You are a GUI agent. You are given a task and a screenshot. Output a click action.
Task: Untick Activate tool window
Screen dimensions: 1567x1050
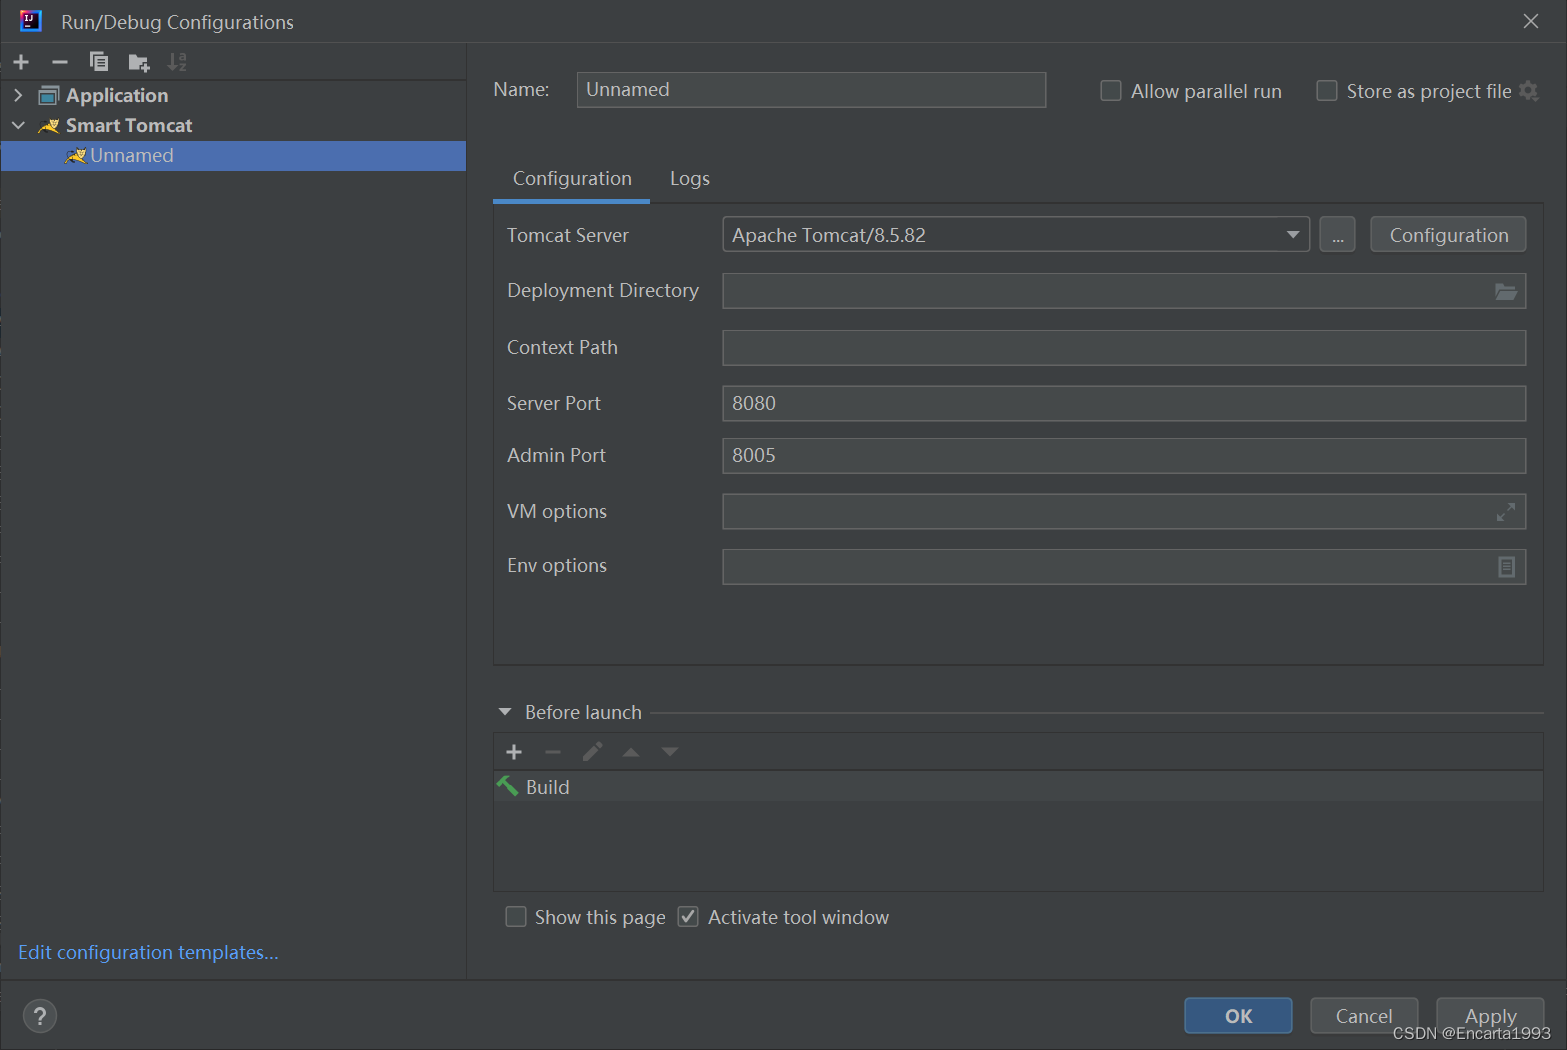[x=688, y=917]
